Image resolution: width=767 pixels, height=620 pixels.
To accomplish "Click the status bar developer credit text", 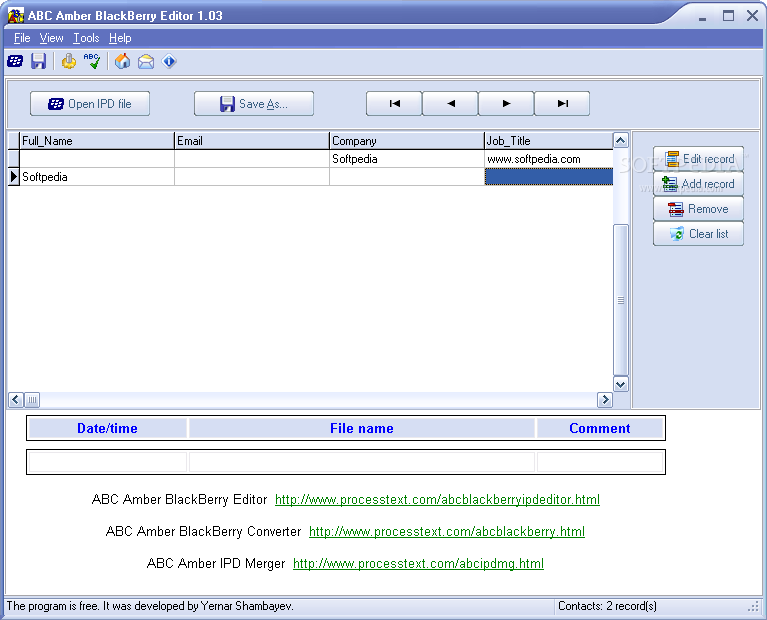I will (x=150, y=606).
